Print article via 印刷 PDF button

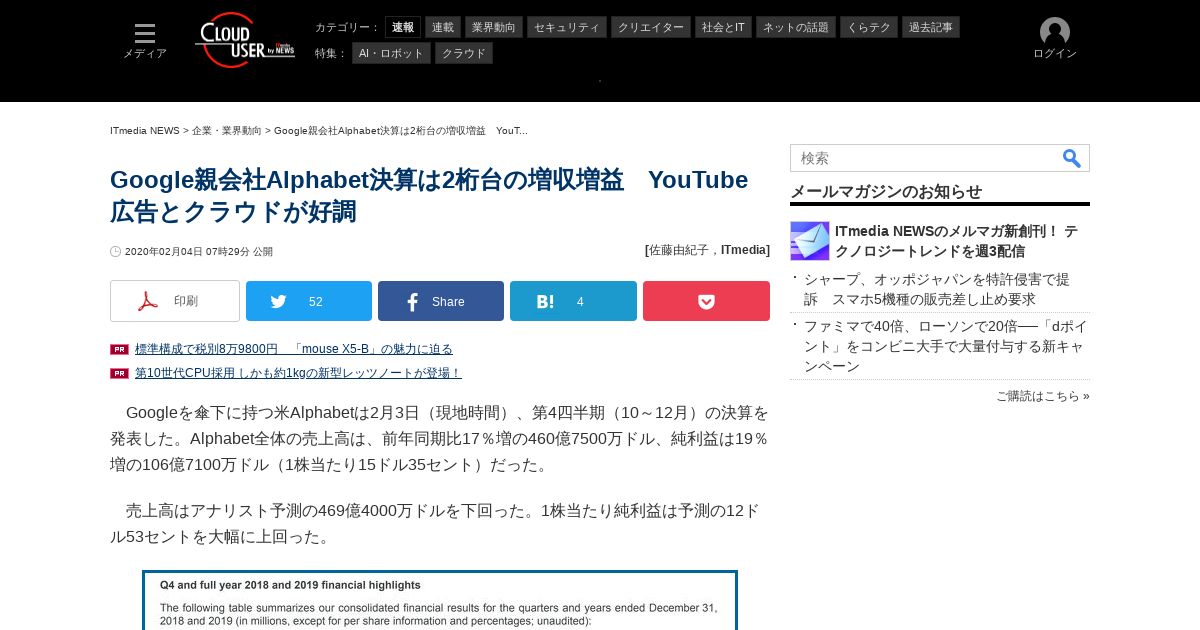[175, 301]
